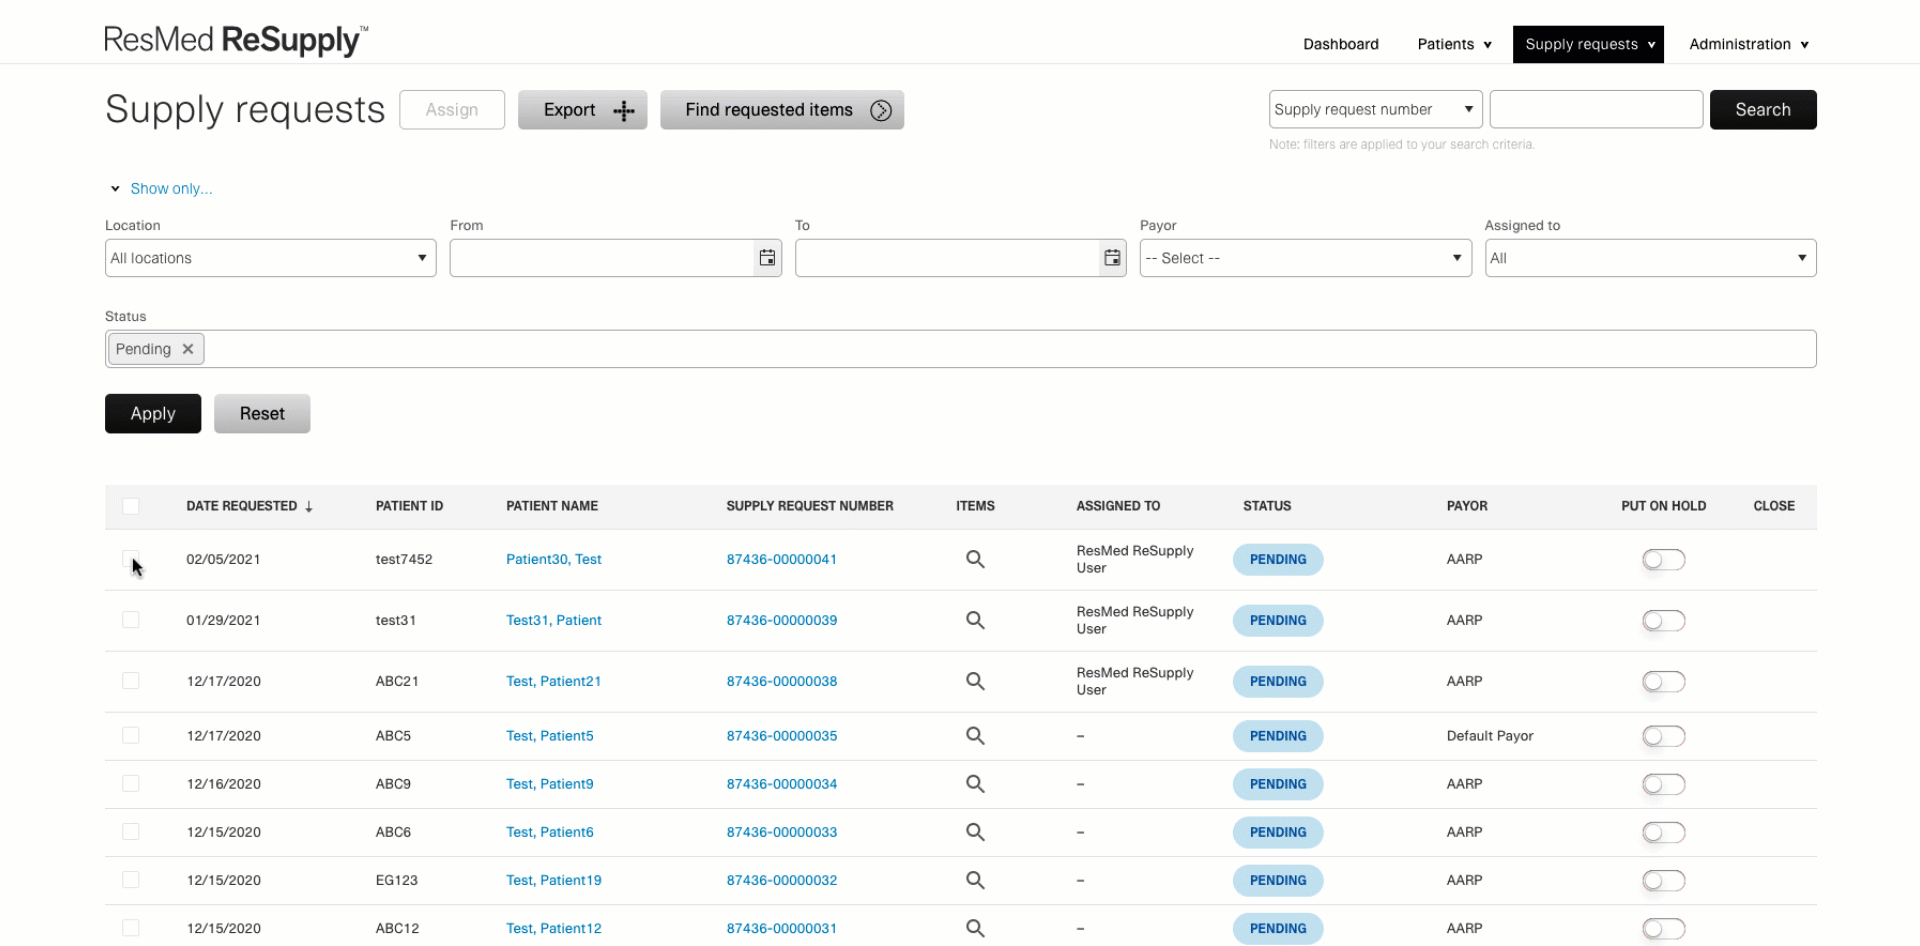Open the Supply request number search dropdown
This screenshot has width=1920, height=946.
[1375, 109]
